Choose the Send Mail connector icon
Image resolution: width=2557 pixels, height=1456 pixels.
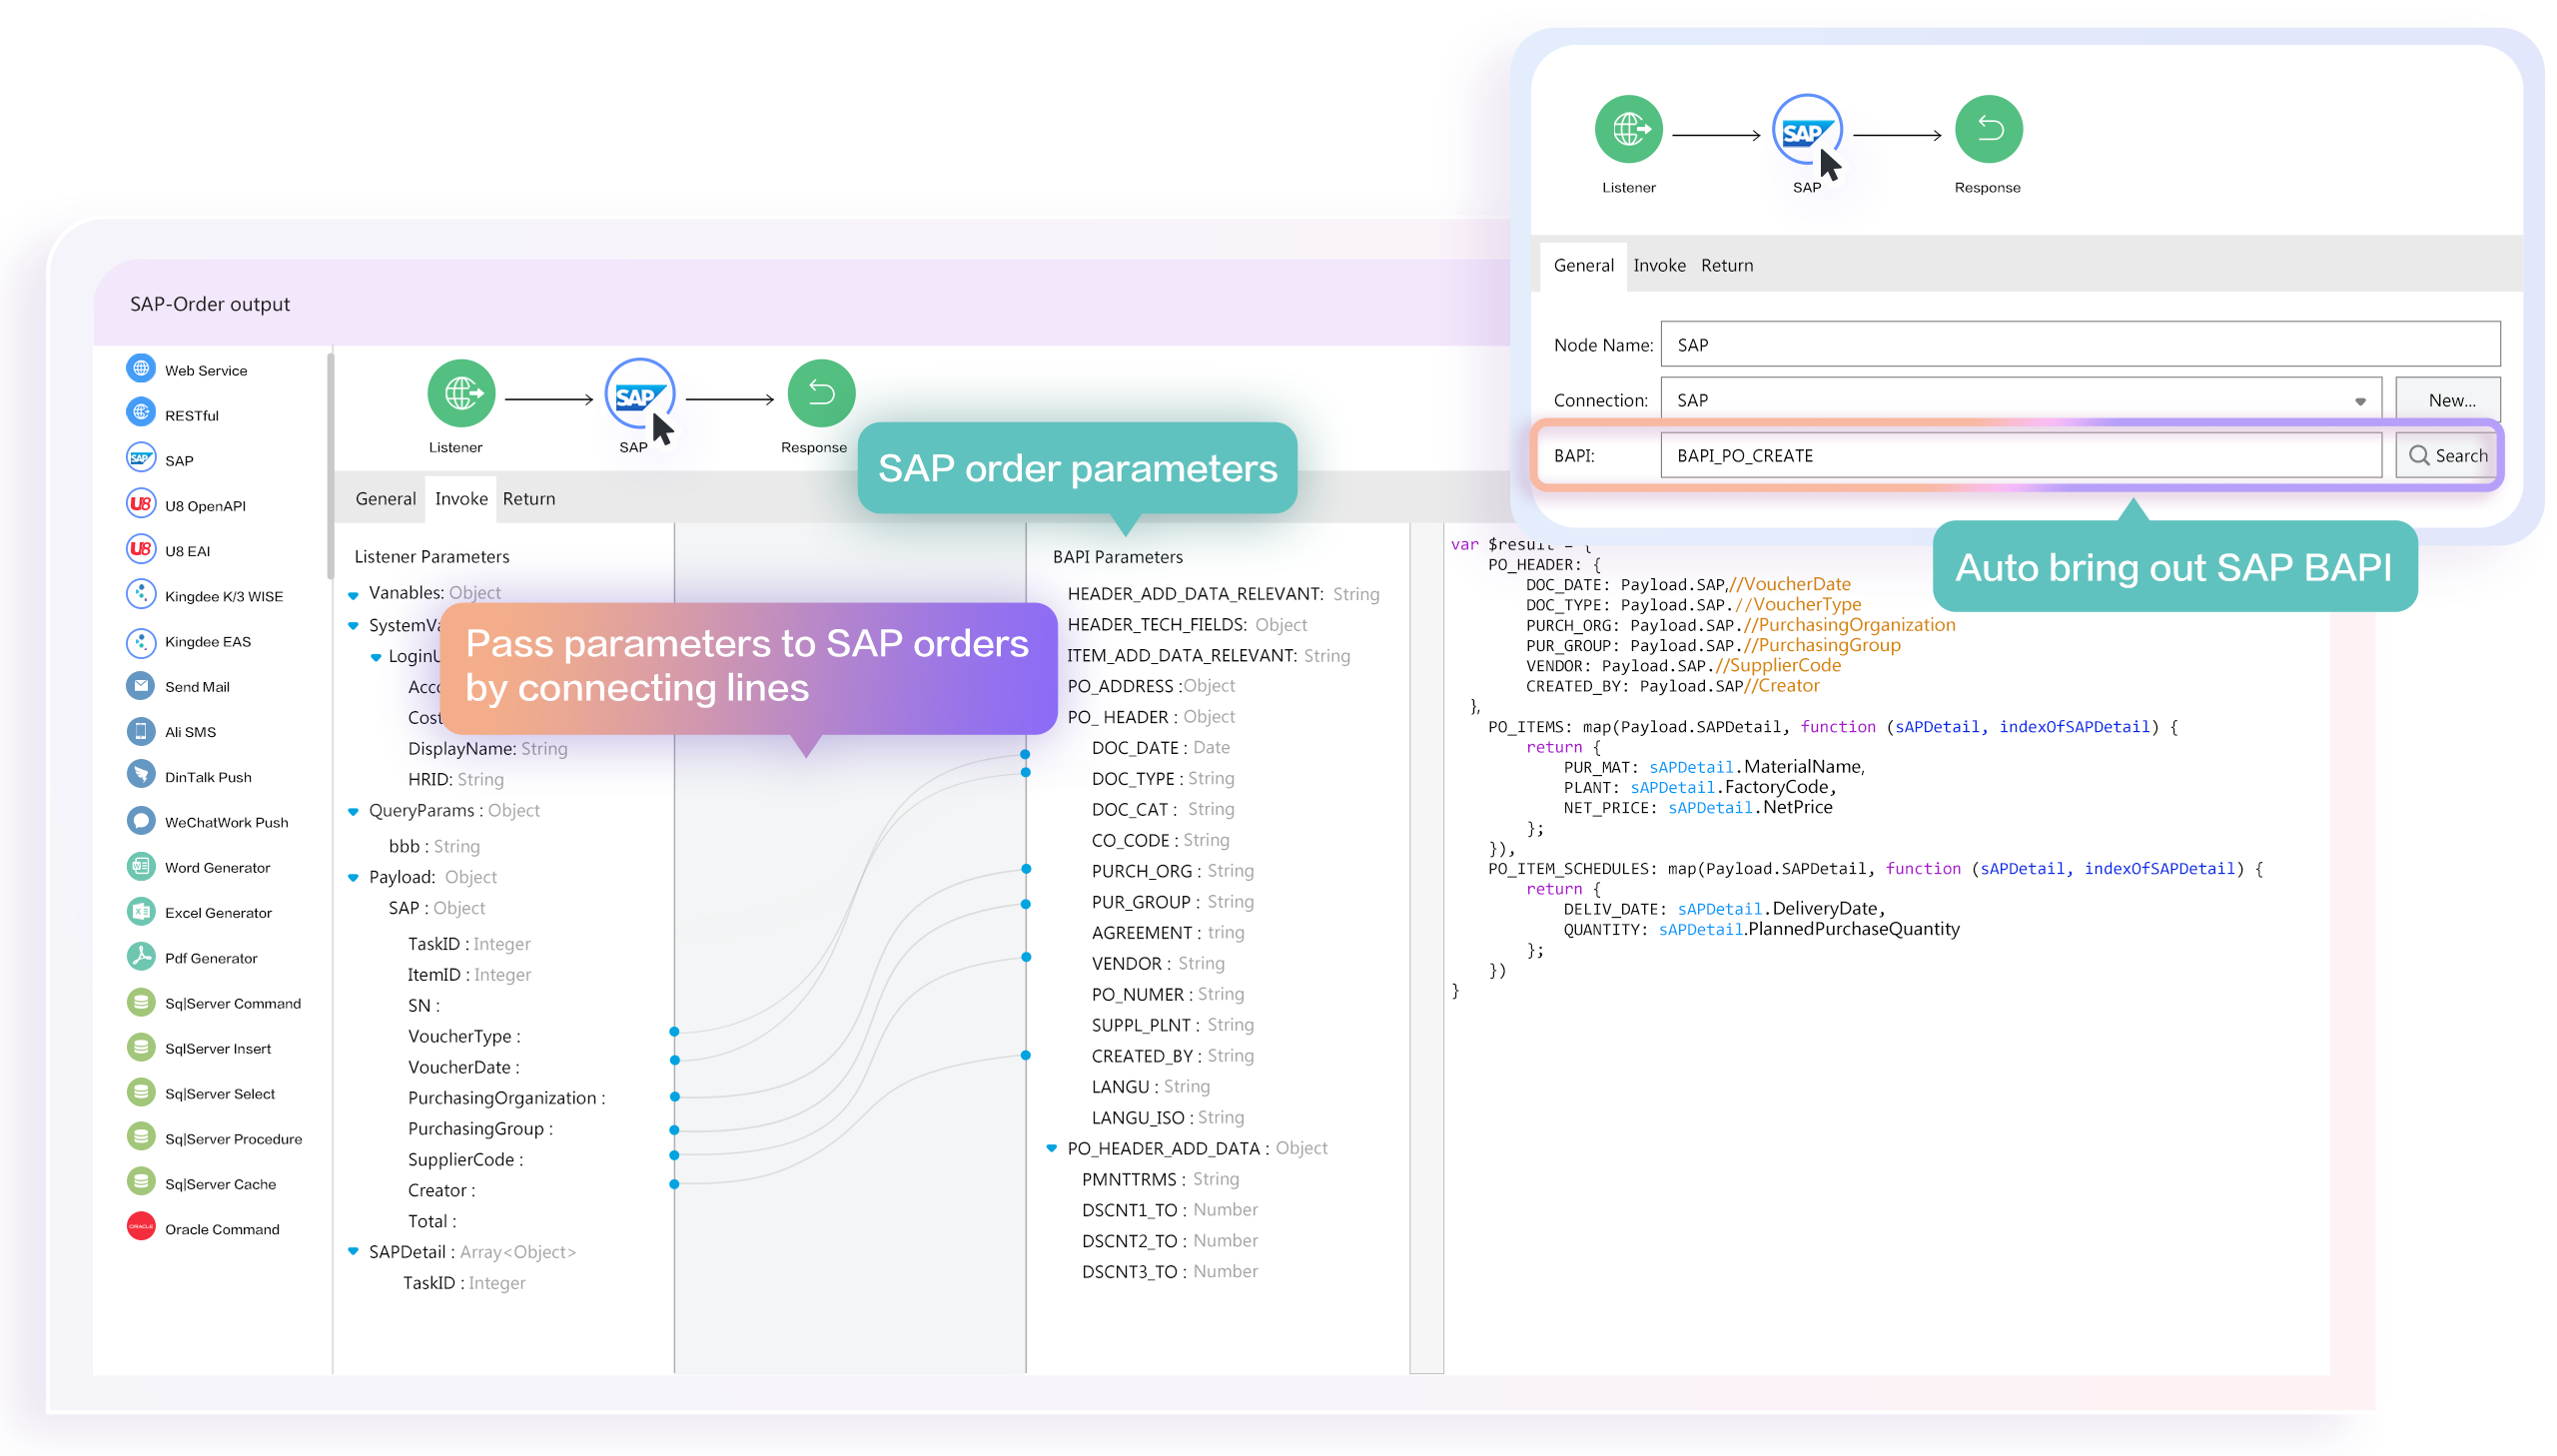point(141,686)
